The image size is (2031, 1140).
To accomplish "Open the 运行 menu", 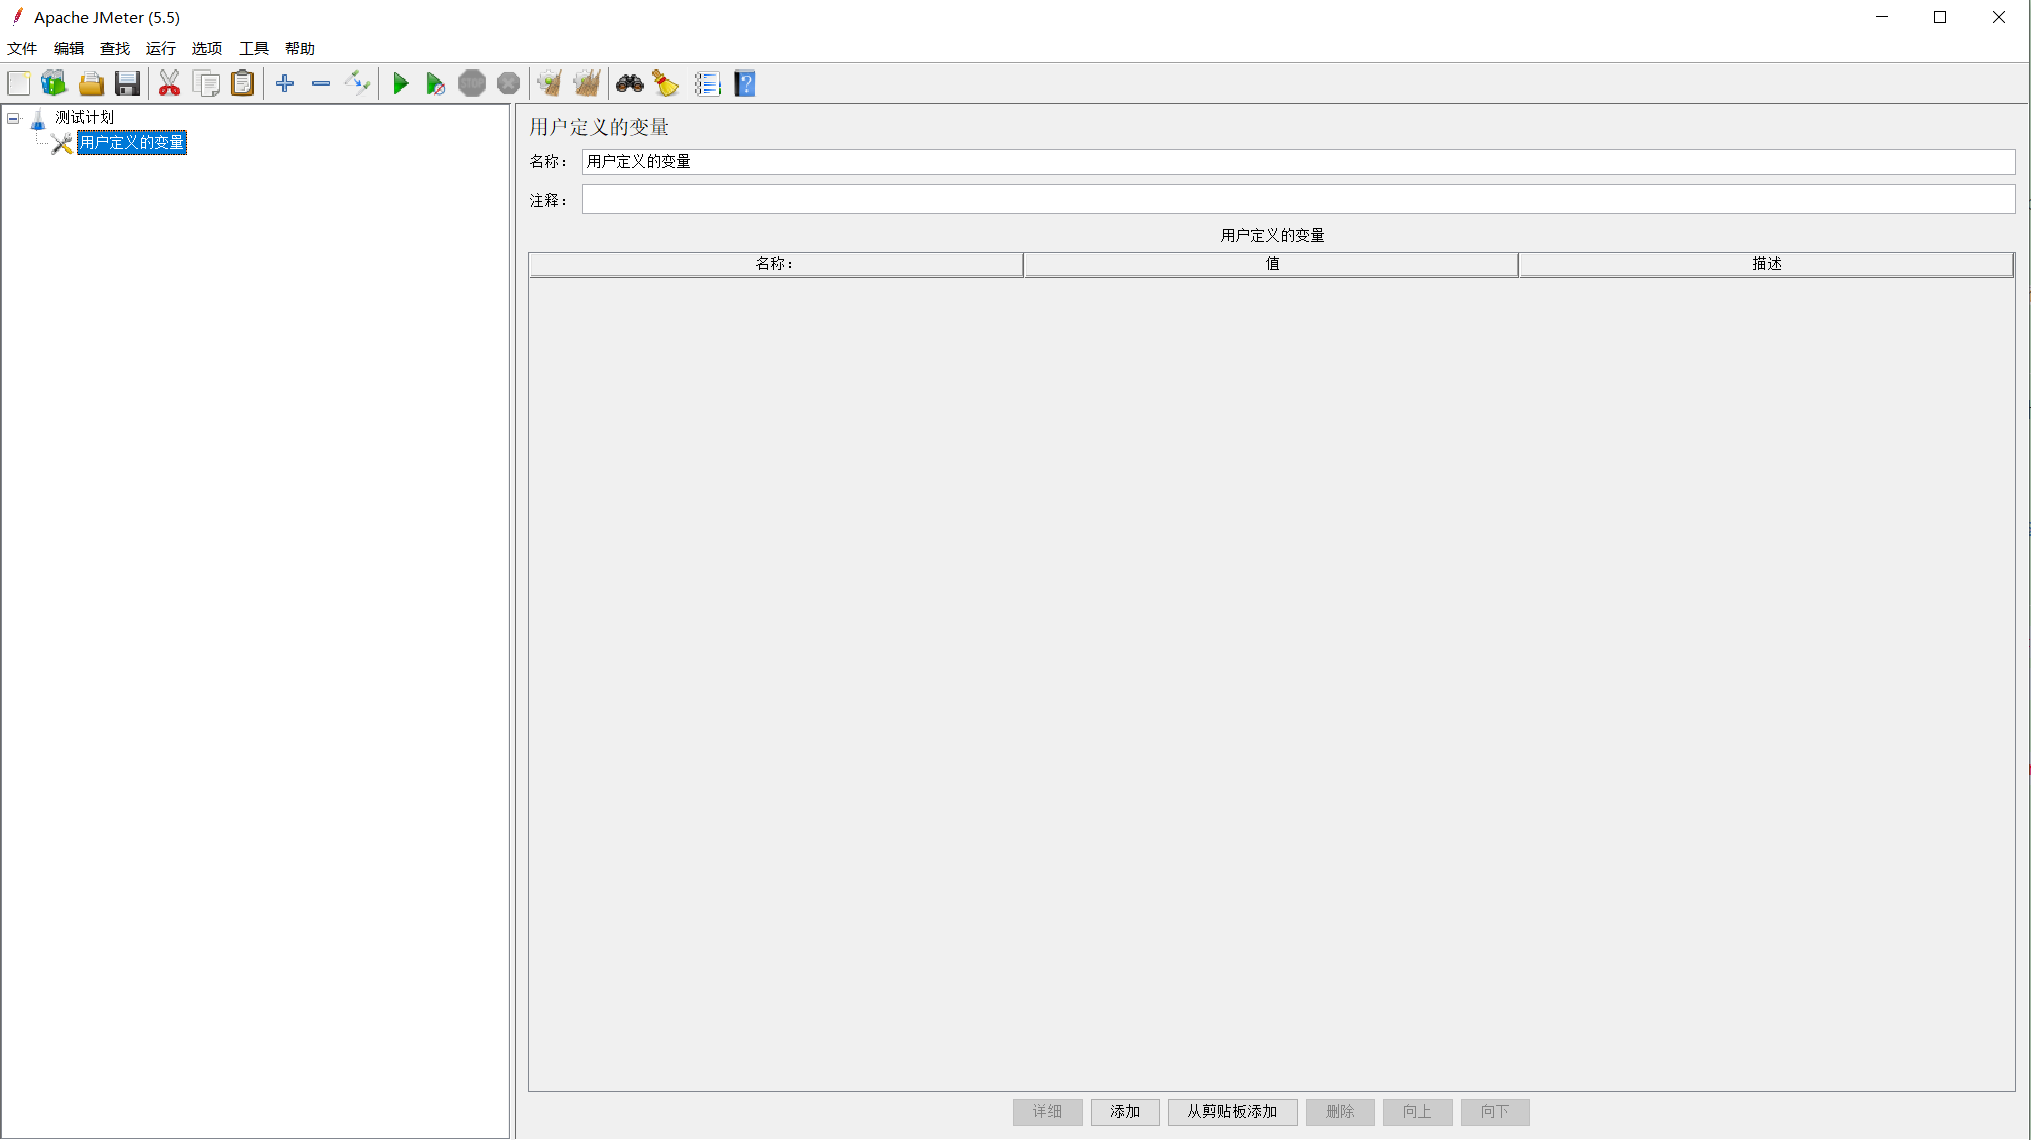I will [161, 49].
